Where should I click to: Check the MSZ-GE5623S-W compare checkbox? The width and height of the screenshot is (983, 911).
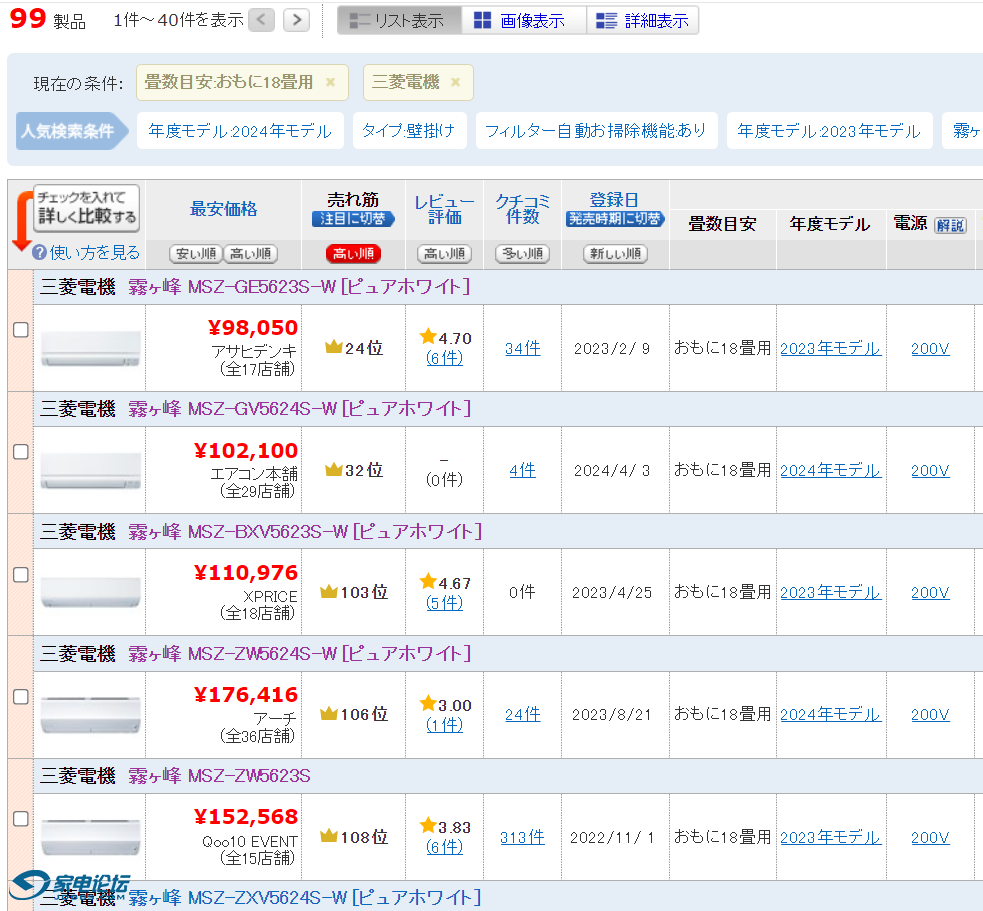20,330
